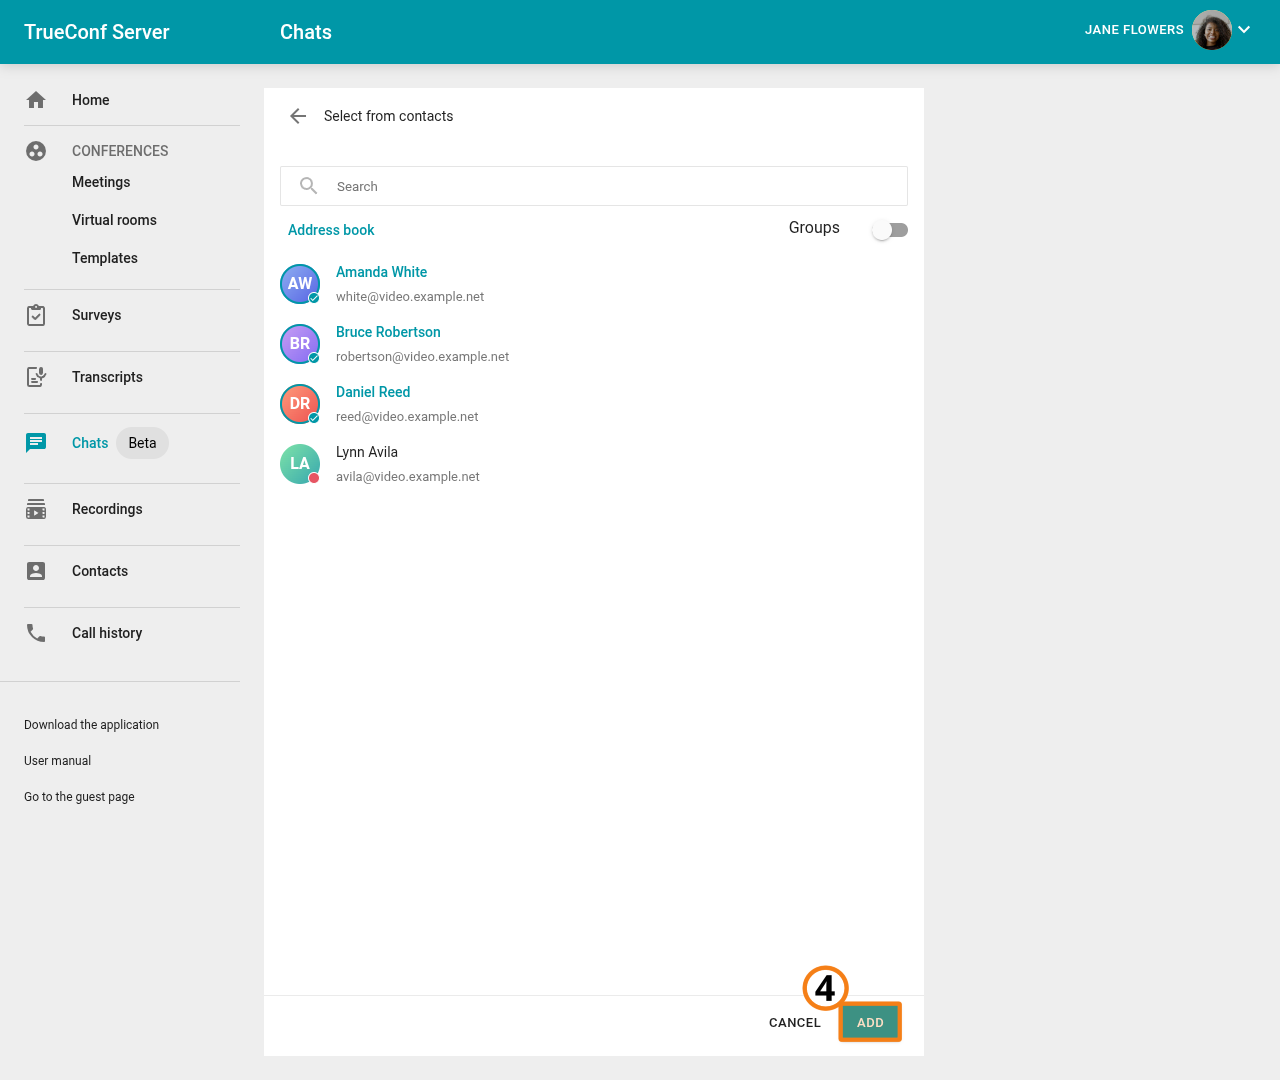The height and width of the screenshot is (1080, 1280).
Task: Go to Virtual rooms
Action: 114,220
